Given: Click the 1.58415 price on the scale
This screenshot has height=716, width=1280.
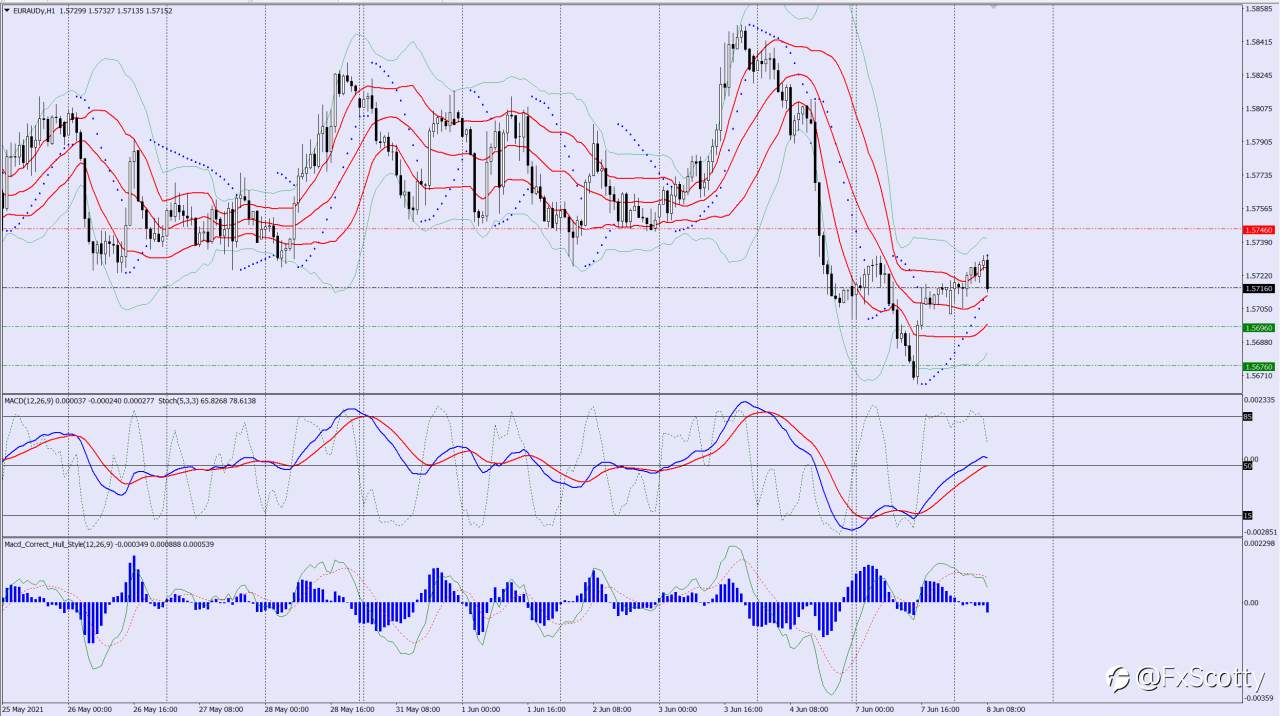Looking at the screenshot, I should 1259,42.
